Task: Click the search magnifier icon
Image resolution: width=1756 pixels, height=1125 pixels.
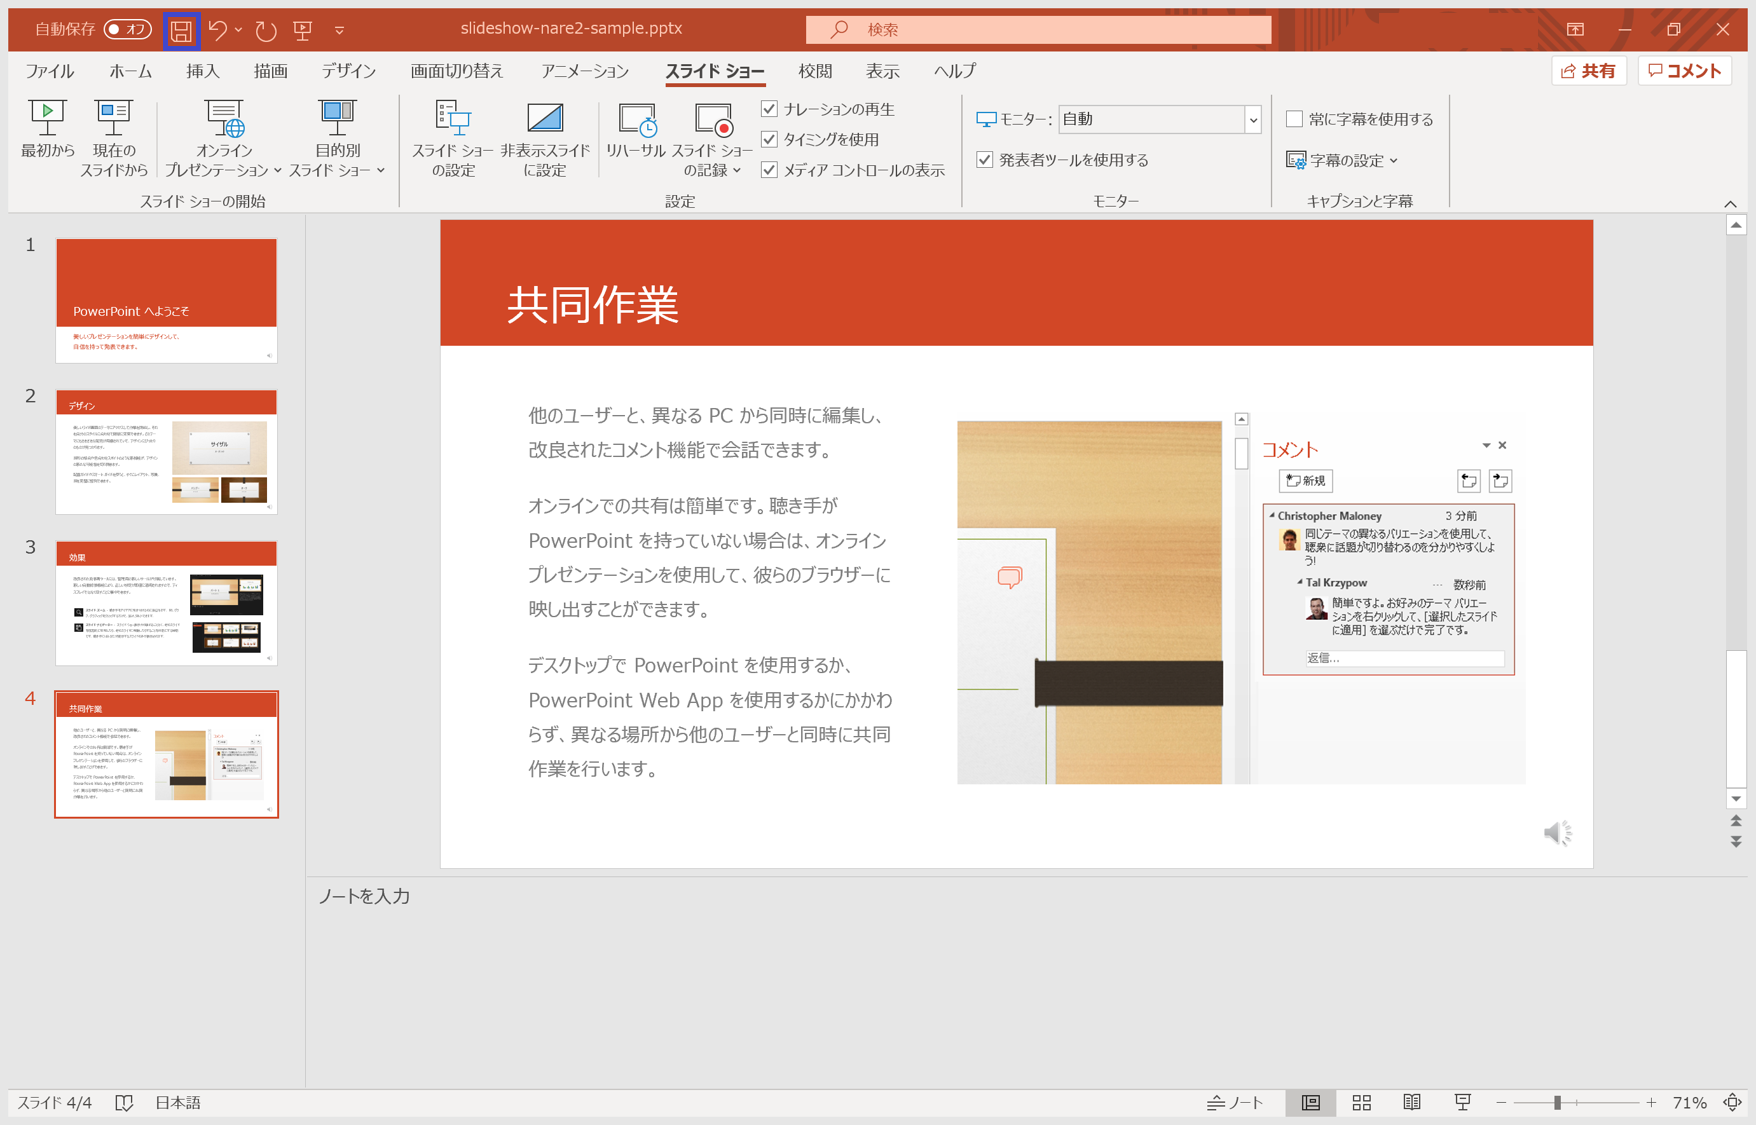Action: pyautogui.click(x=839, y=30)
